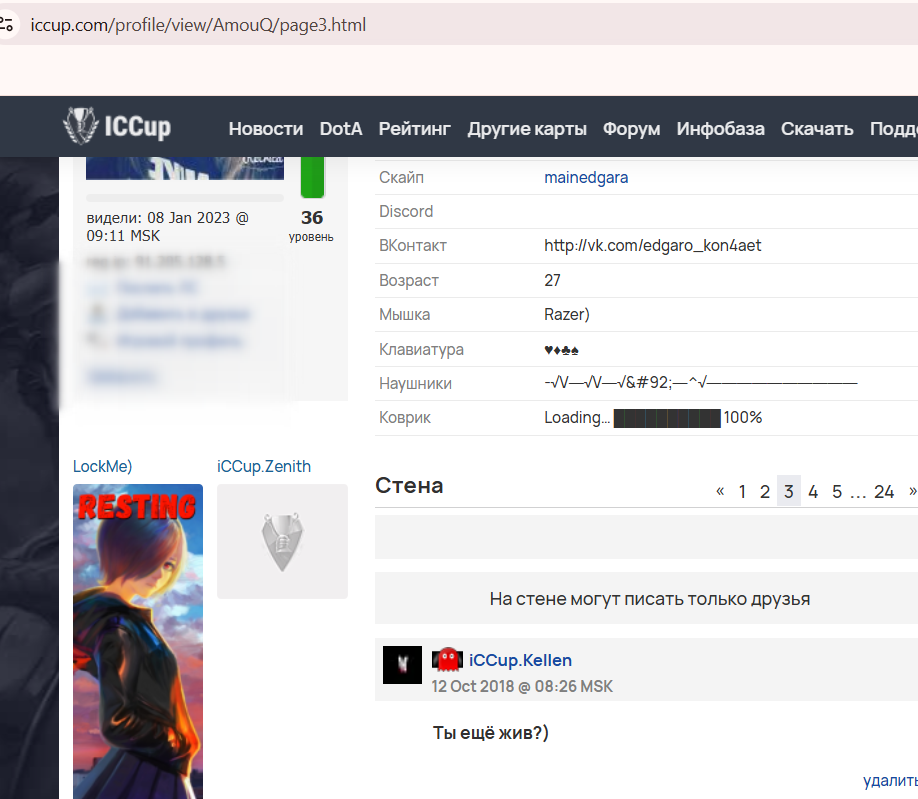
Task: Click the Discord label row
Action: (x=406, y=211)
